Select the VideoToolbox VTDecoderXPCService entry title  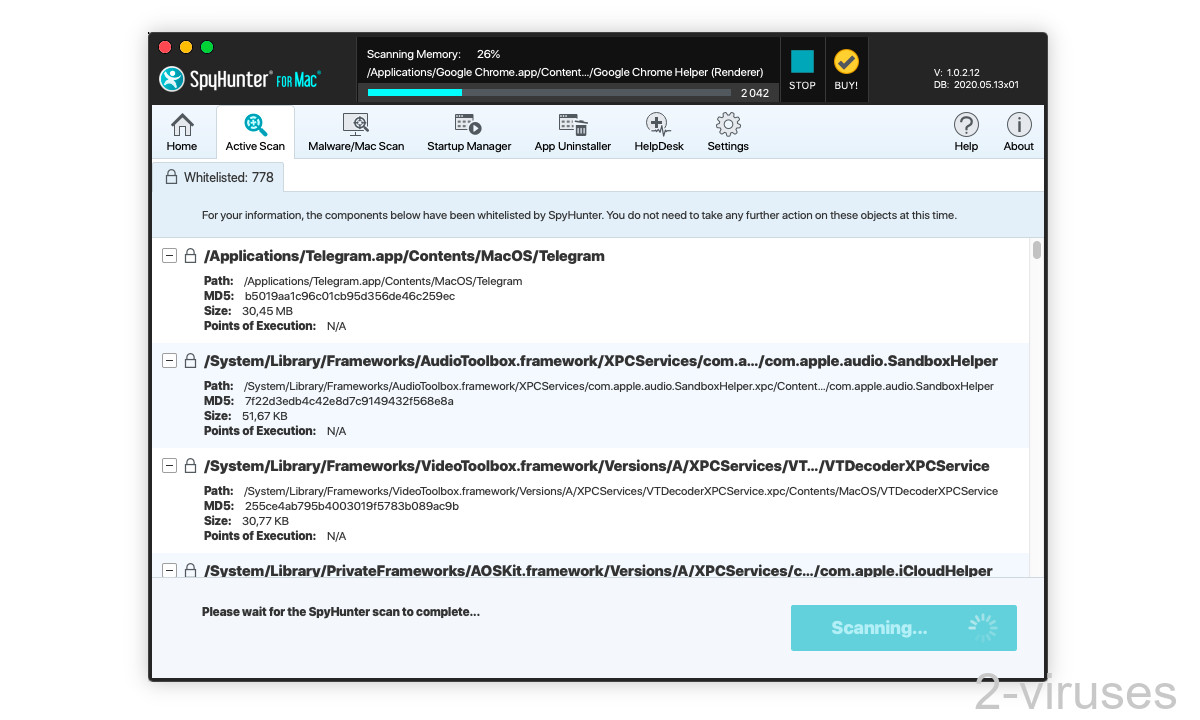pos(597,466)
